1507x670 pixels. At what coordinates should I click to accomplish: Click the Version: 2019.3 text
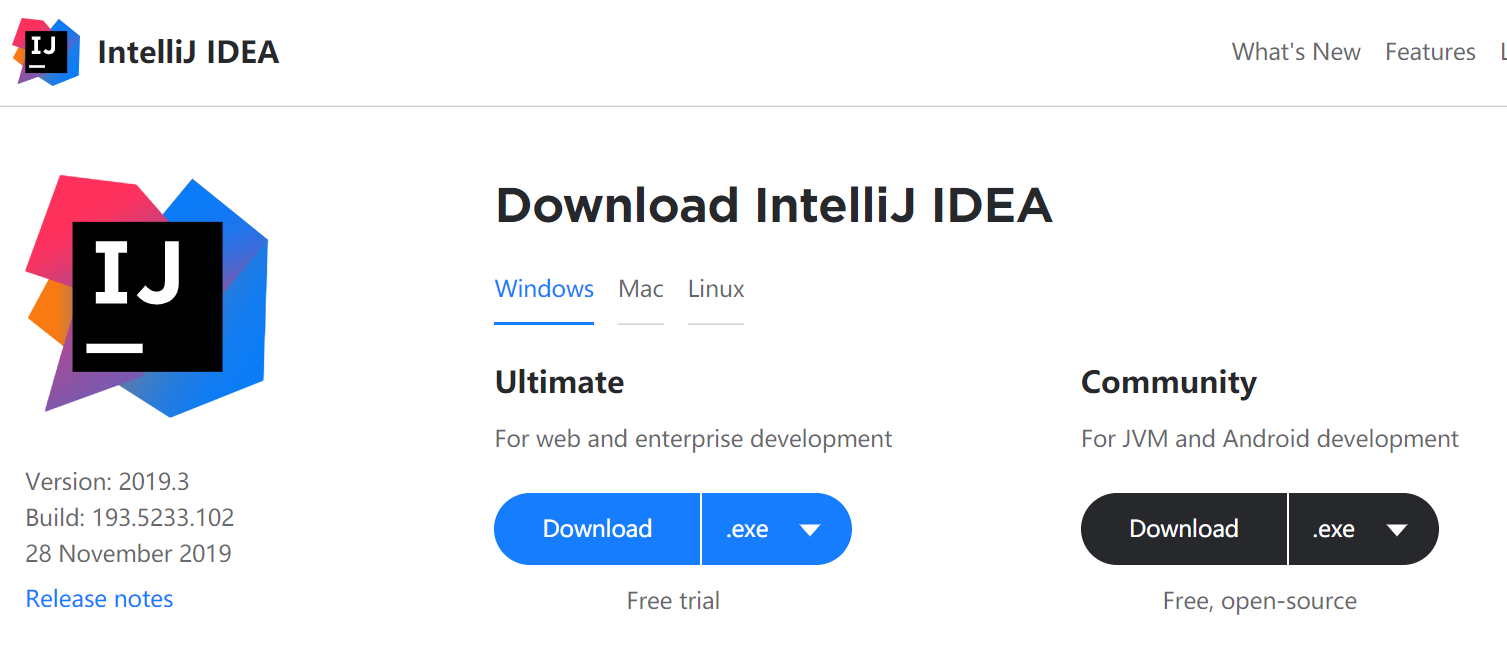point(107,482)
